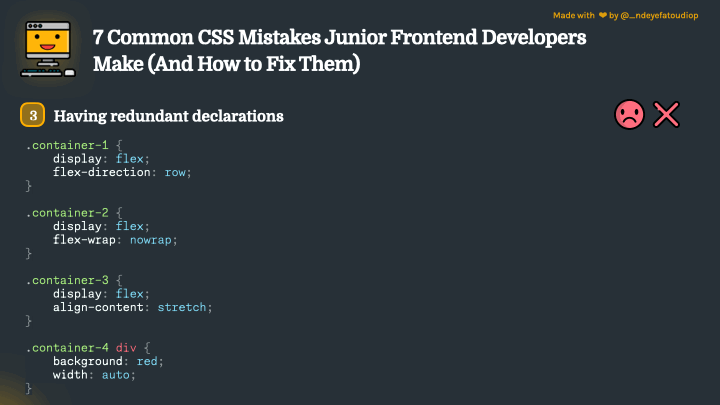720x405 pixels.
Task: Select the .container-1 selector text
Action: [67, 145]
